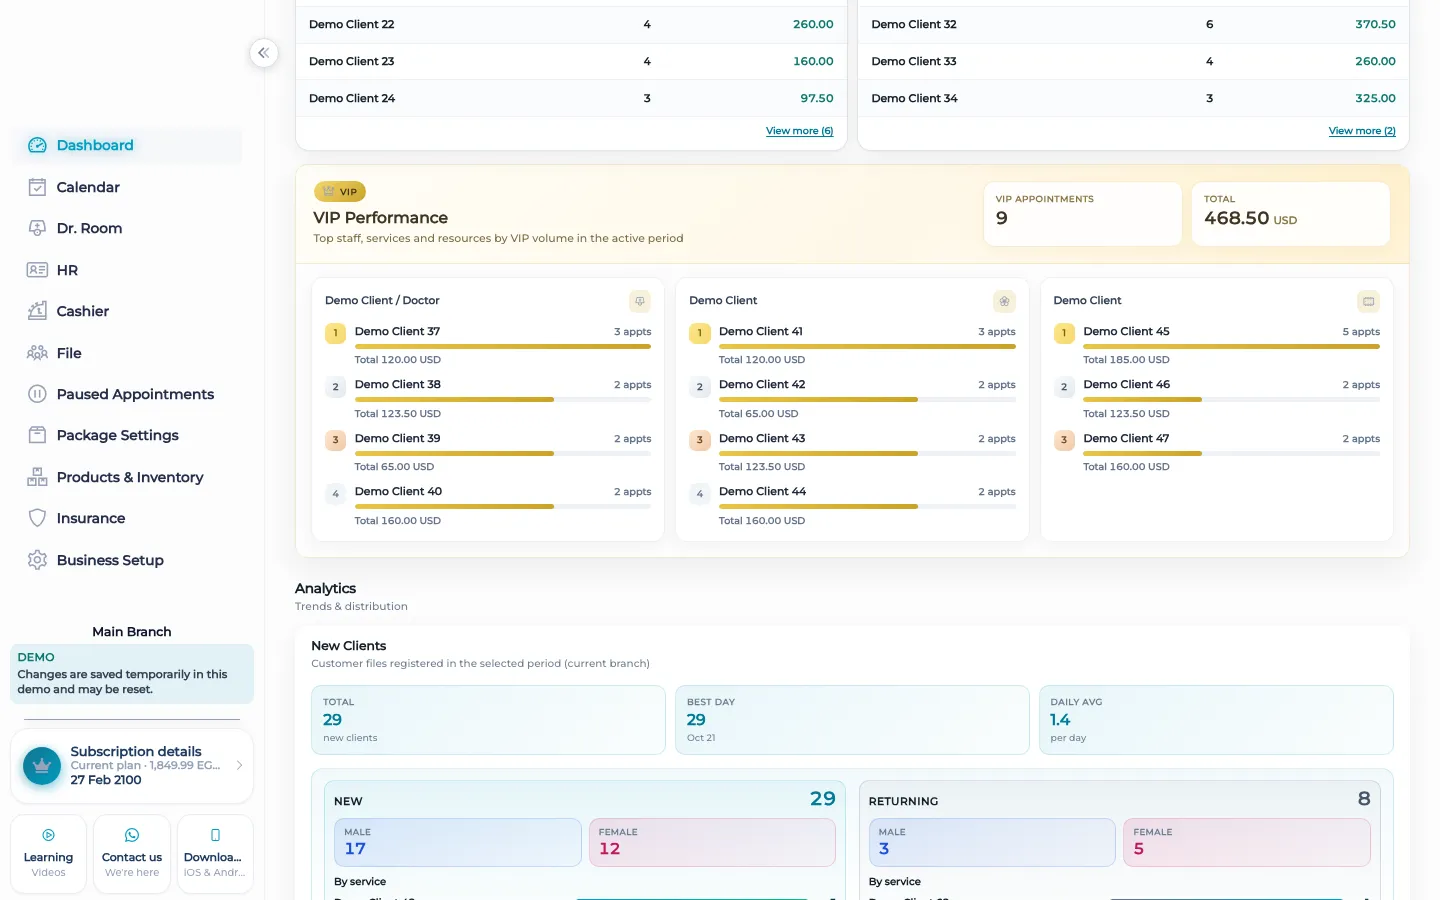The height and width of the screenshot is (900, 1440).
Task: Expand list with View more (6) link
Action: click(x=799, y=131)
